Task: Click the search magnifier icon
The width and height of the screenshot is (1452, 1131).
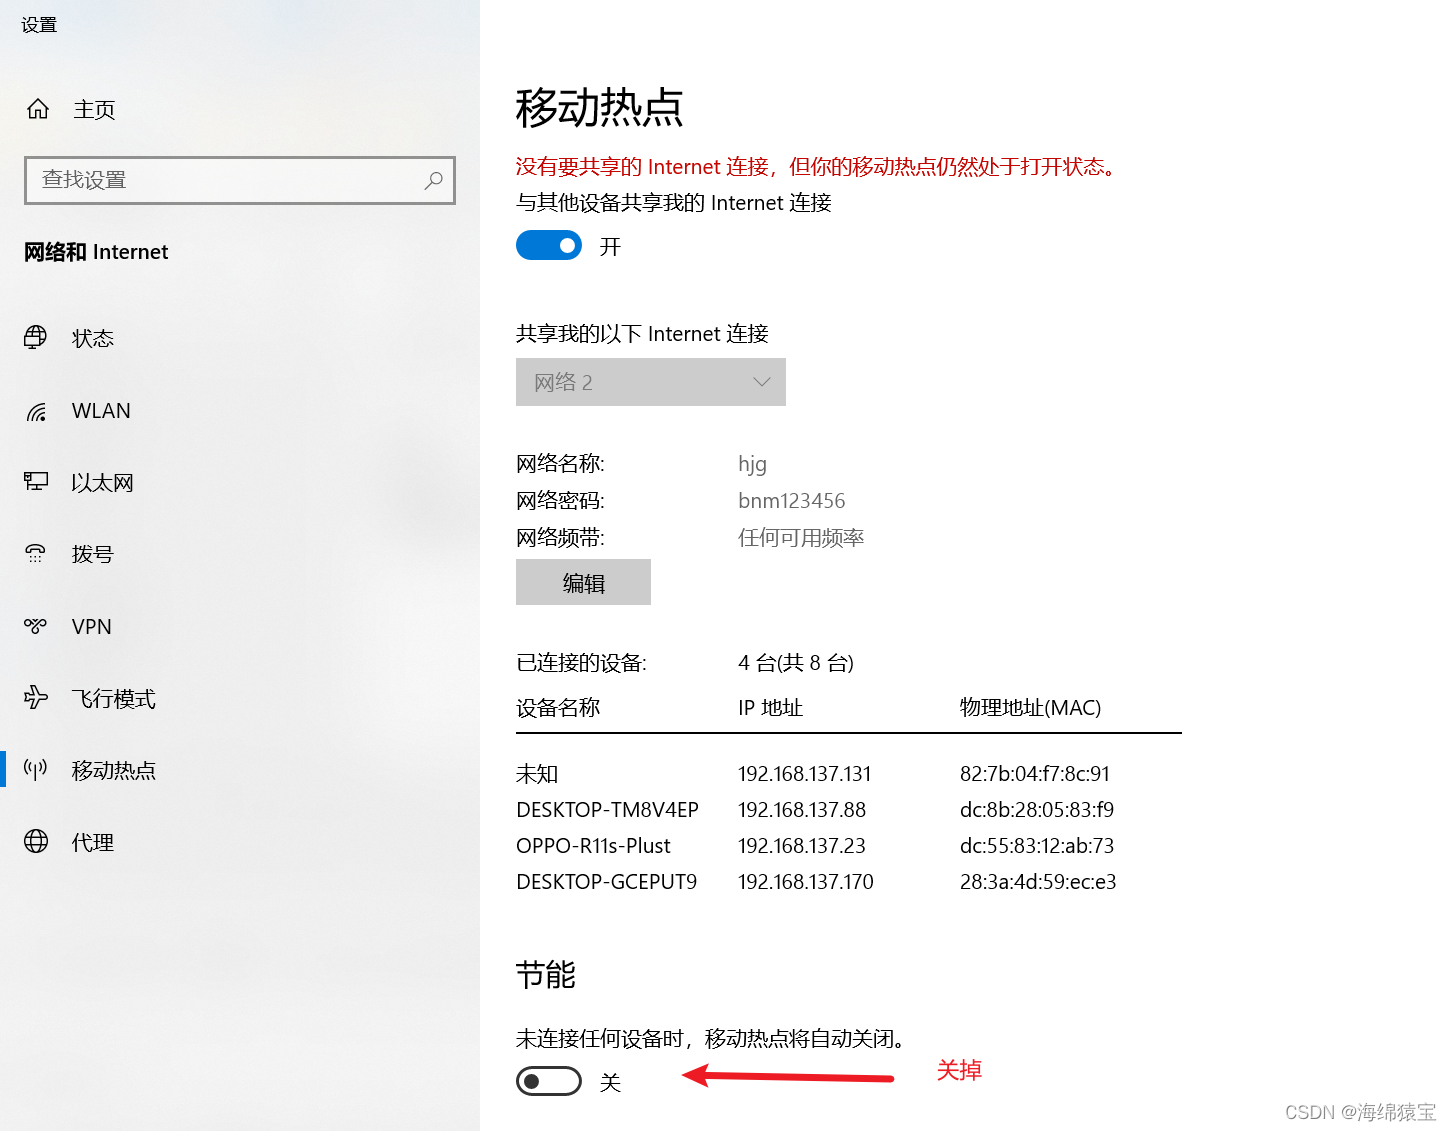Action: [x=433, y=180]
